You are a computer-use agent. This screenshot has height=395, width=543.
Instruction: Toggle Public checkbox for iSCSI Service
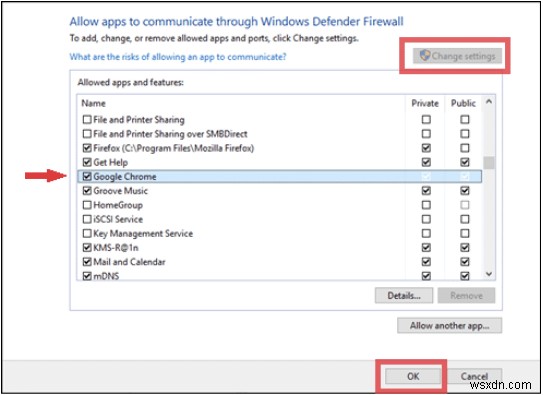pyautogui.click(x=465, y=219)
